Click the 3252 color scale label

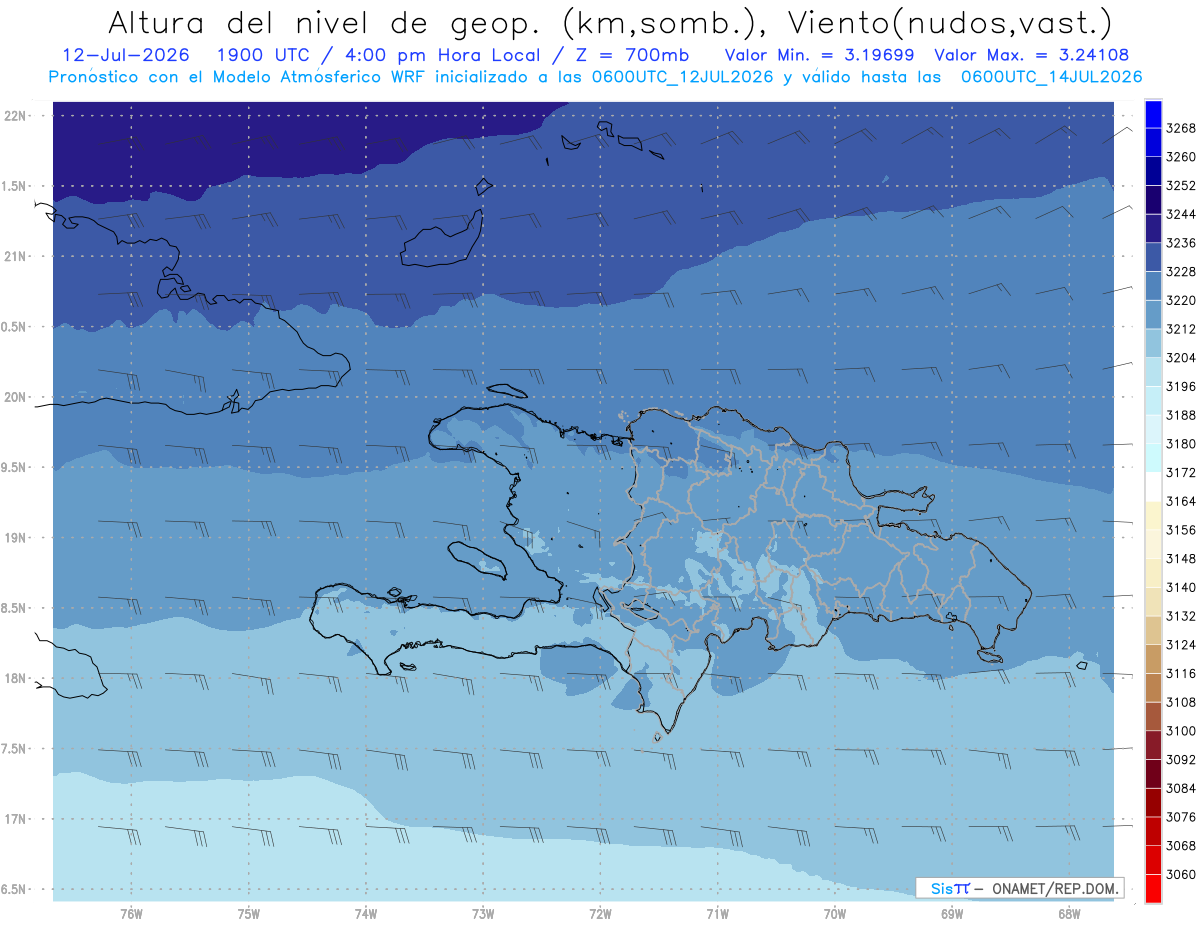[x=1181, y=185]
